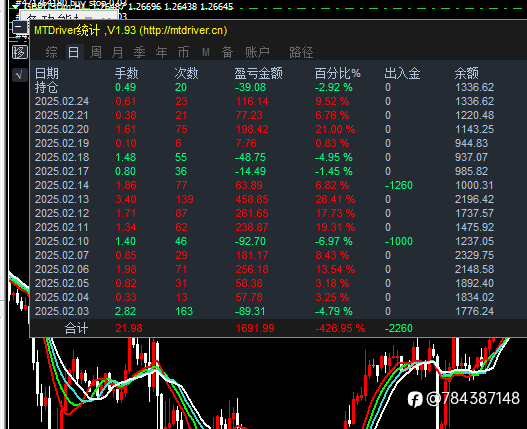The width and height of the screenshot is (527, 429).
Task: Switch to the 月 monthly tab
Action: click(118, 52)
